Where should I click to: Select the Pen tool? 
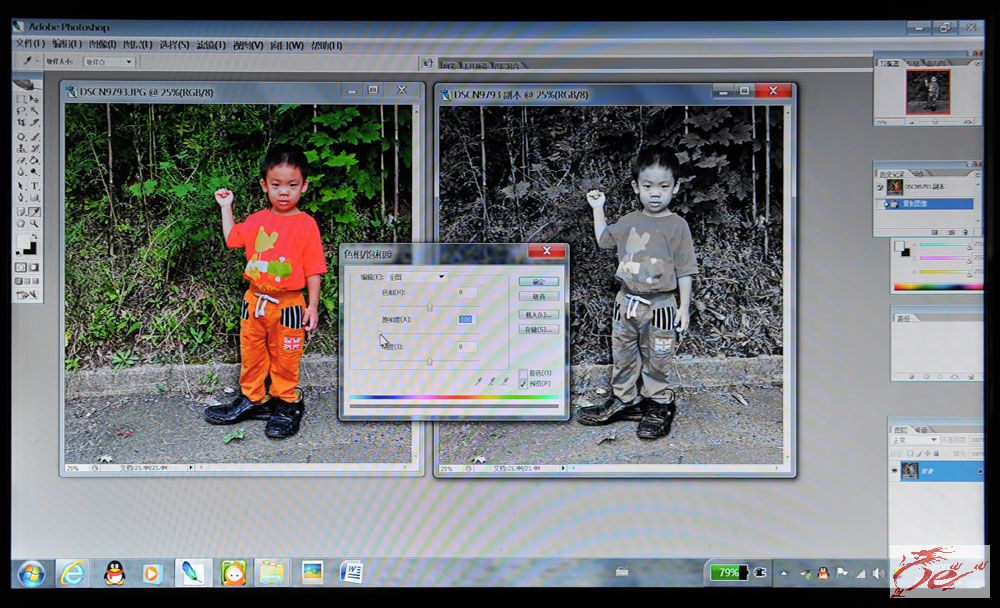21,198
